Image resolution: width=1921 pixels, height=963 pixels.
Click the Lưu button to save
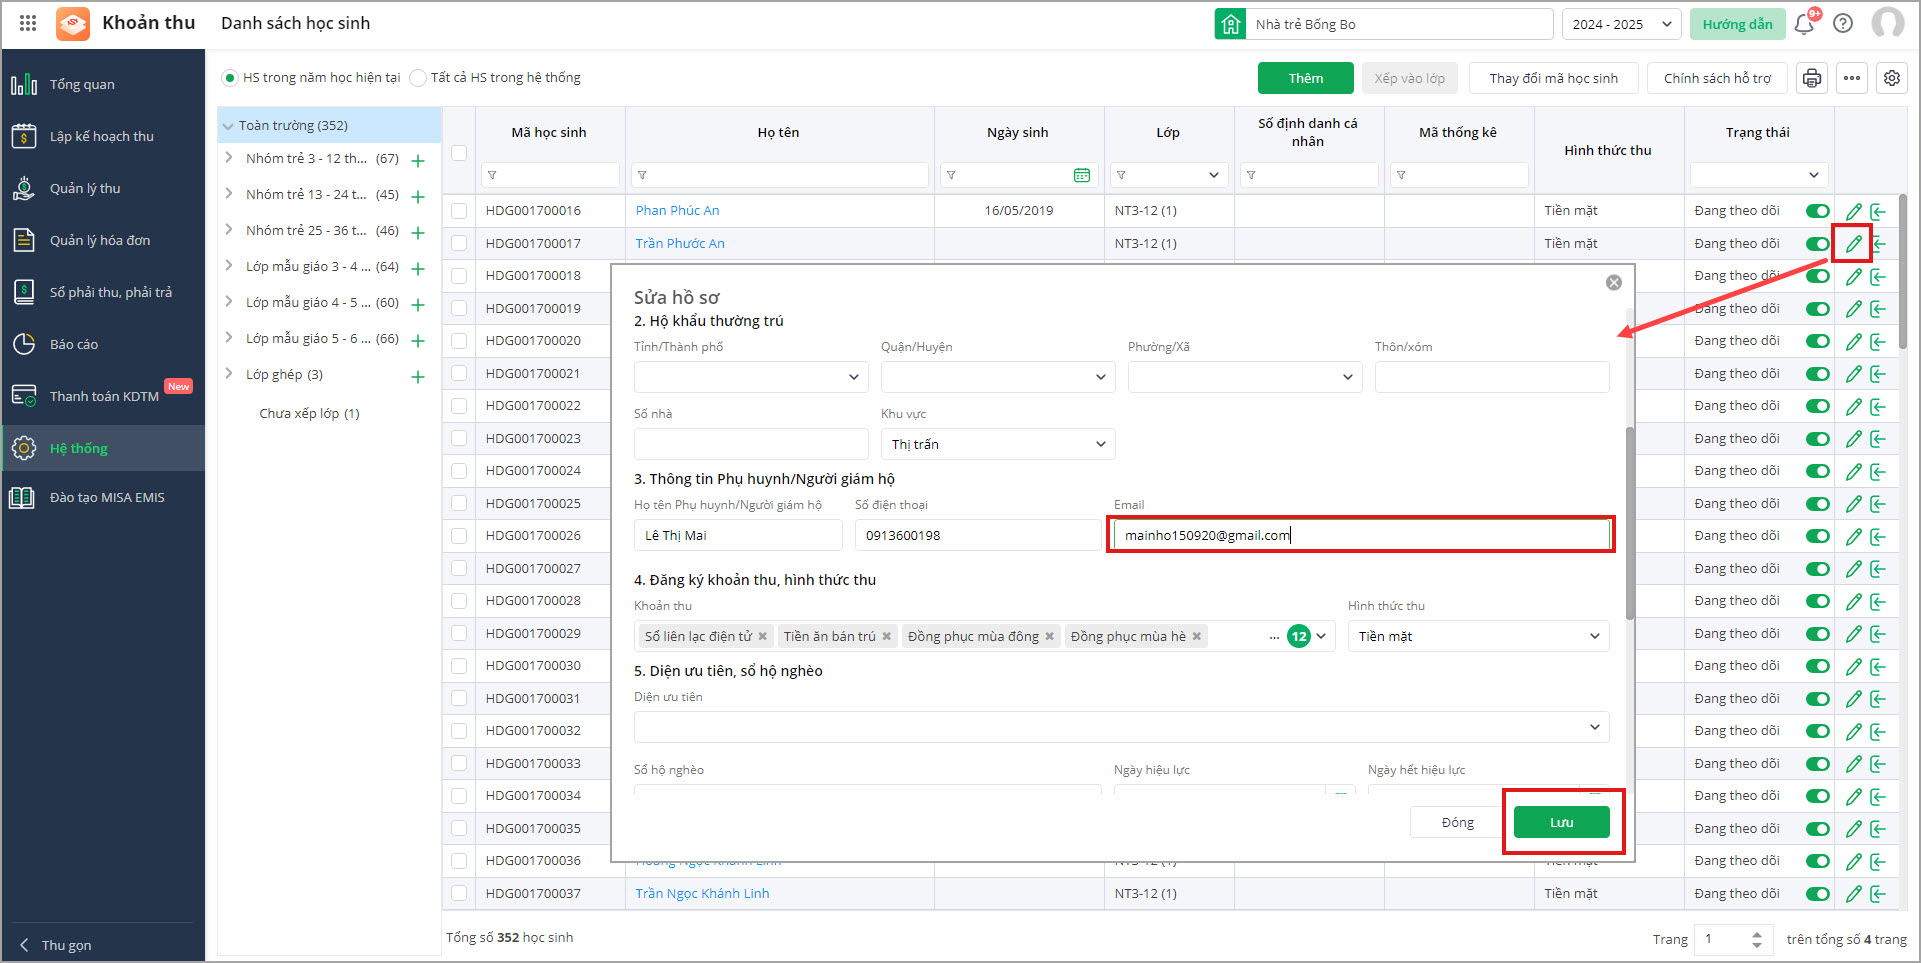1561,822
